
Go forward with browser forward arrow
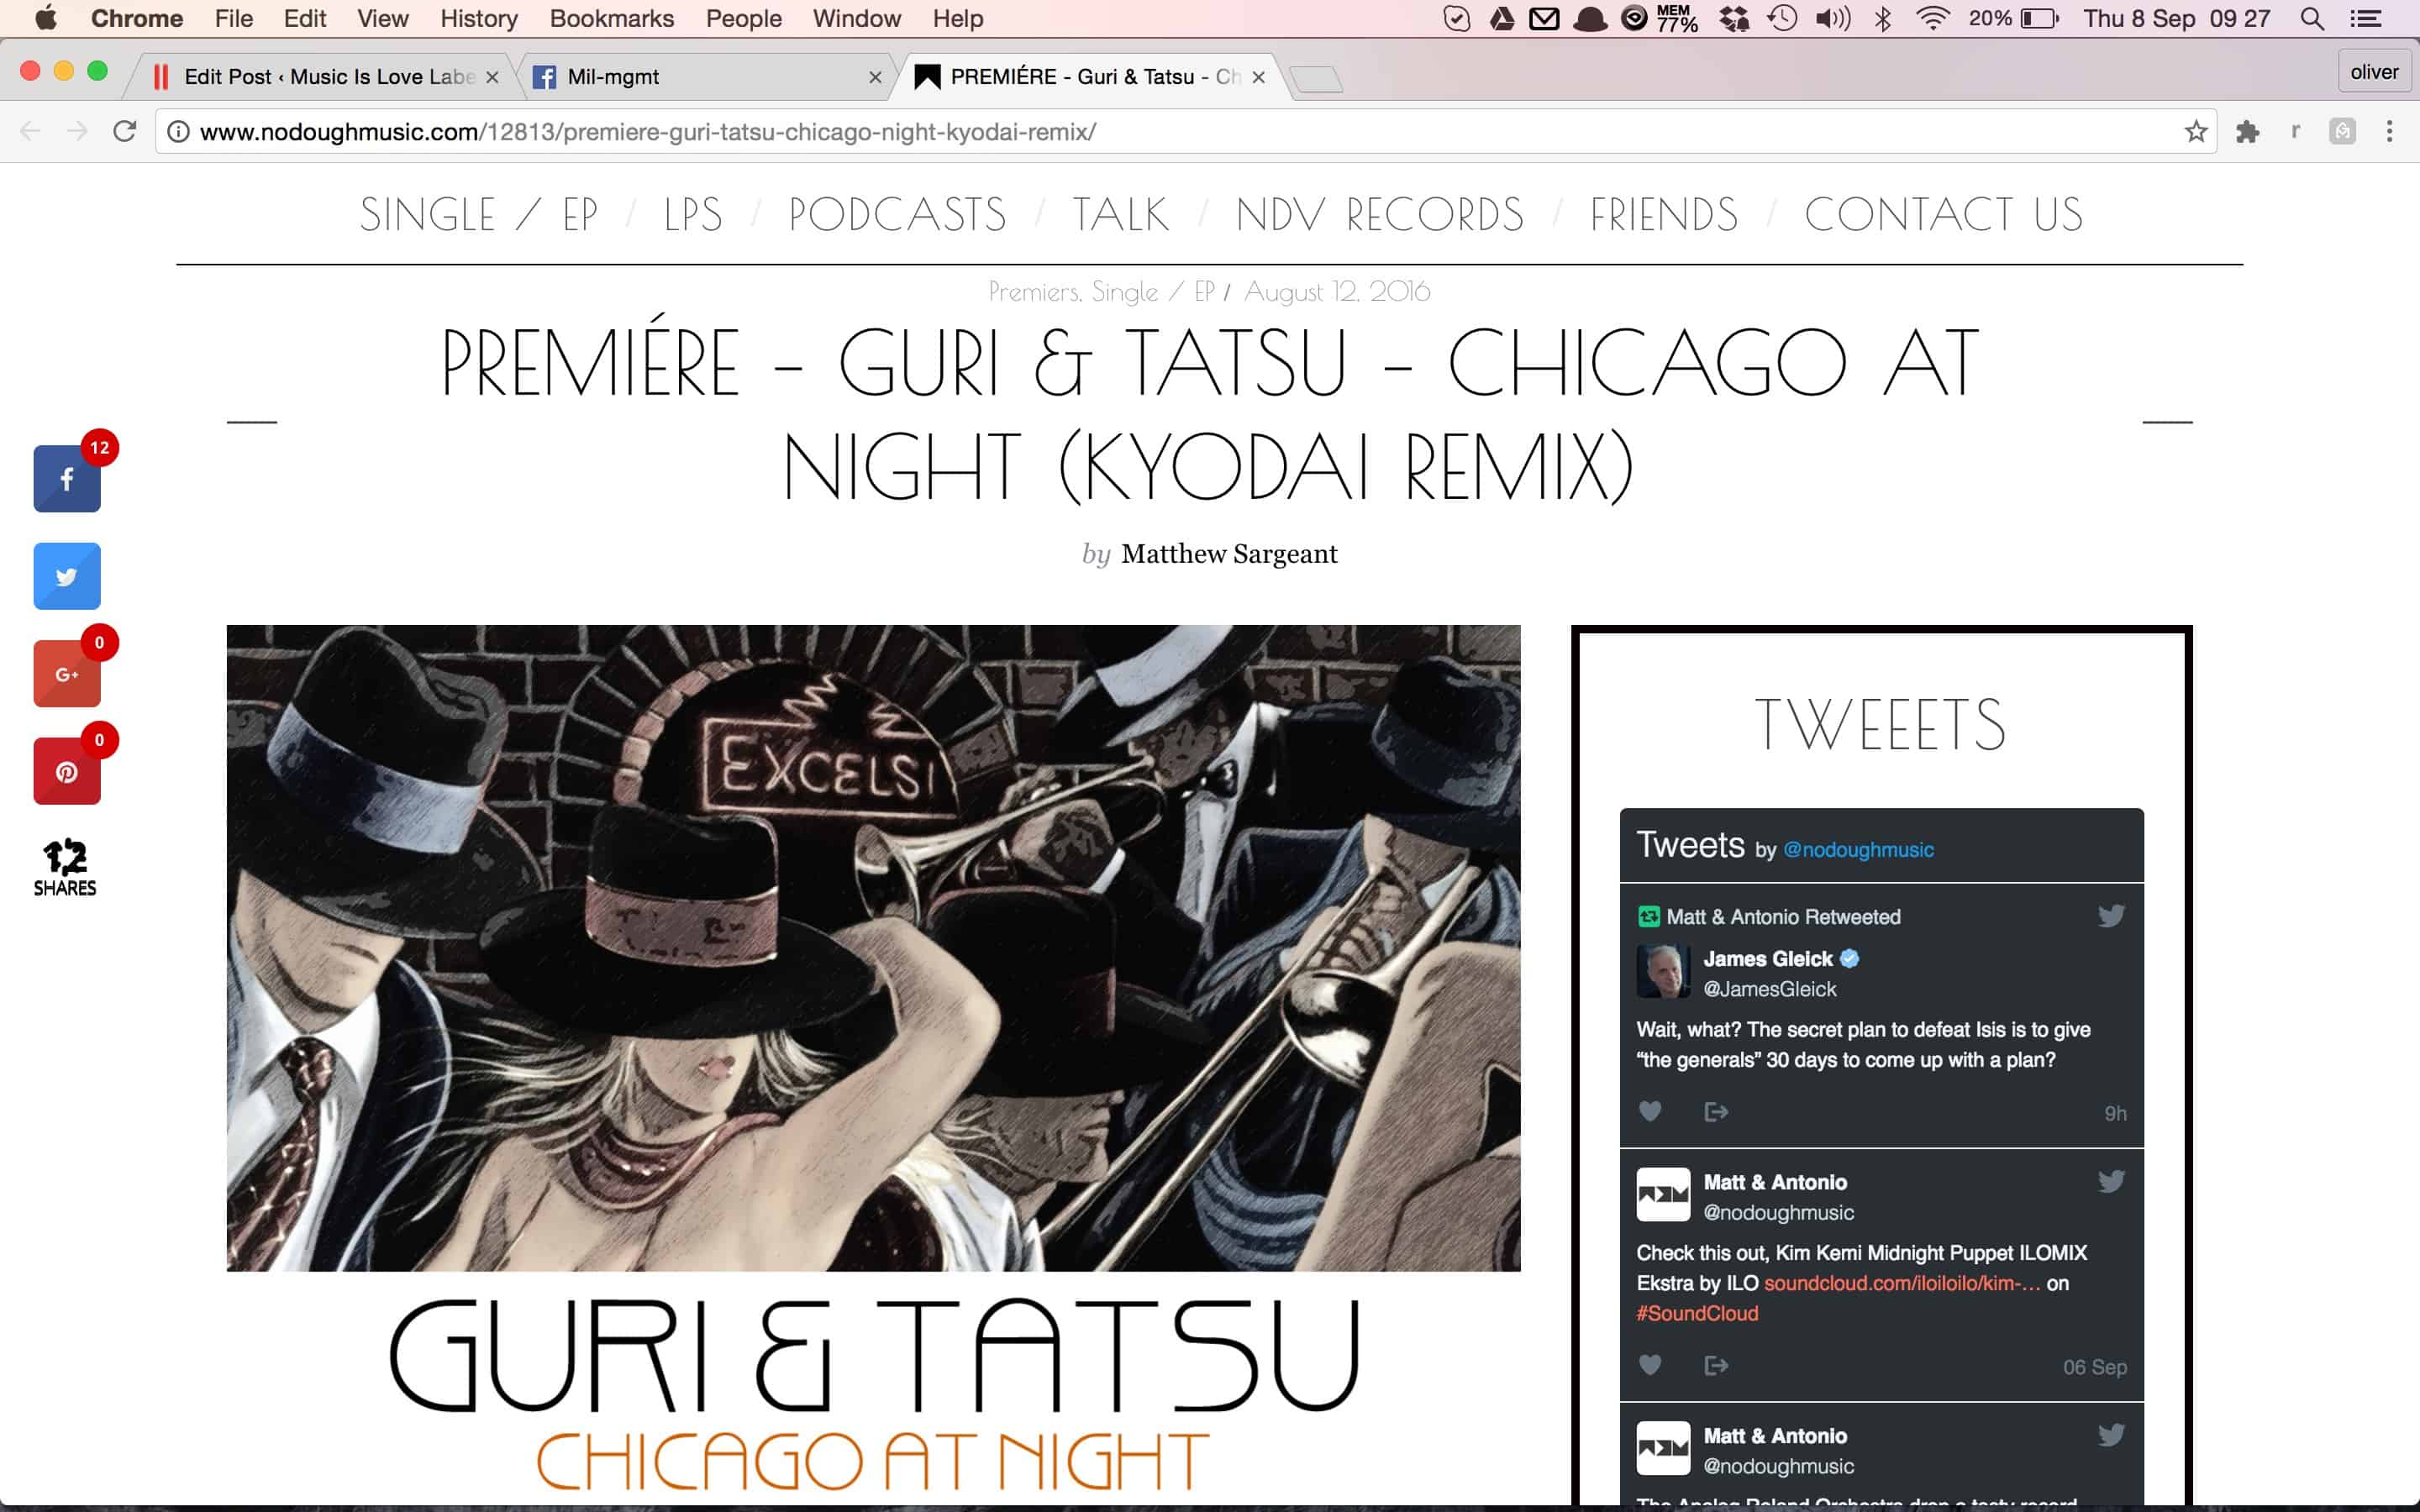(77, 131)
